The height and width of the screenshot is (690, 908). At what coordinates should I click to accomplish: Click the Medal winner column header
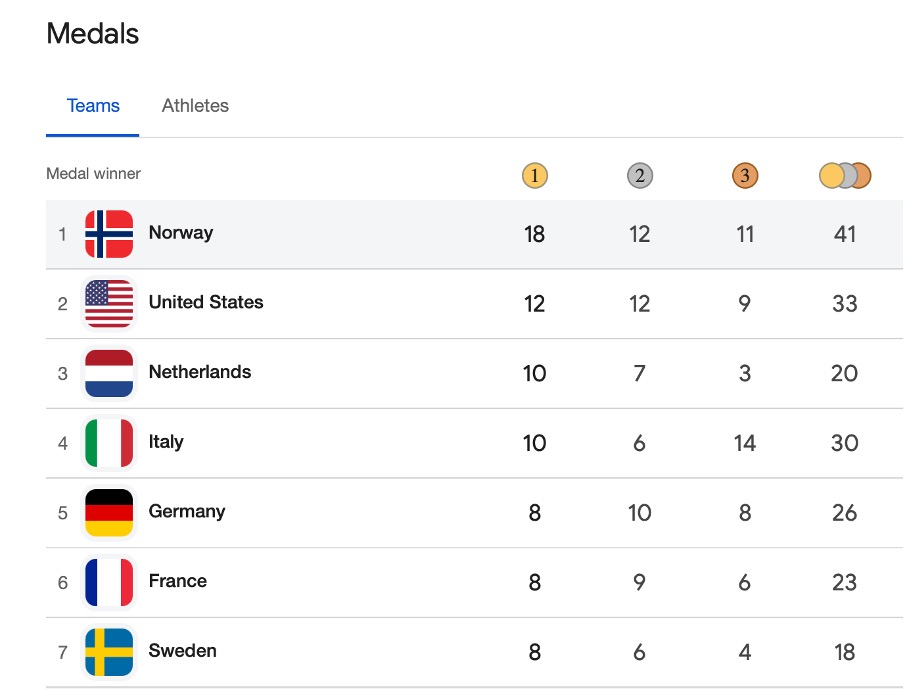pyautogui.click(x=93, y=174)
